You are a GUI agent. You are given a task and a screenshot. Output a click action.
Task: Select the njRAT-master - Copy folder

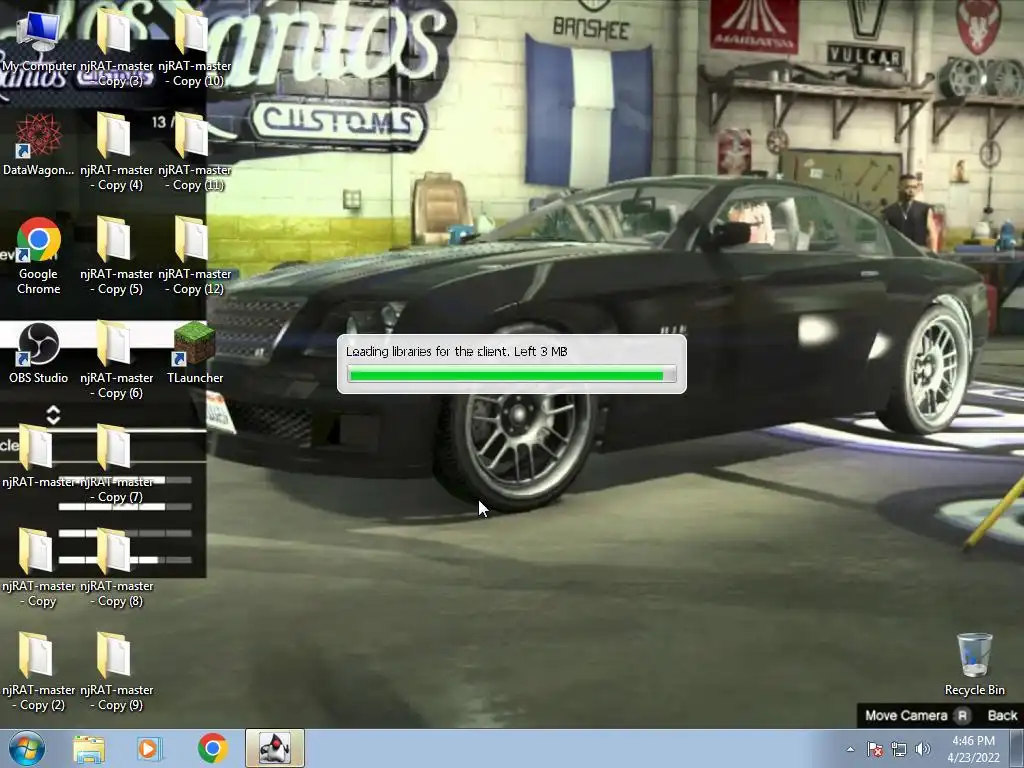pos(39,568)
